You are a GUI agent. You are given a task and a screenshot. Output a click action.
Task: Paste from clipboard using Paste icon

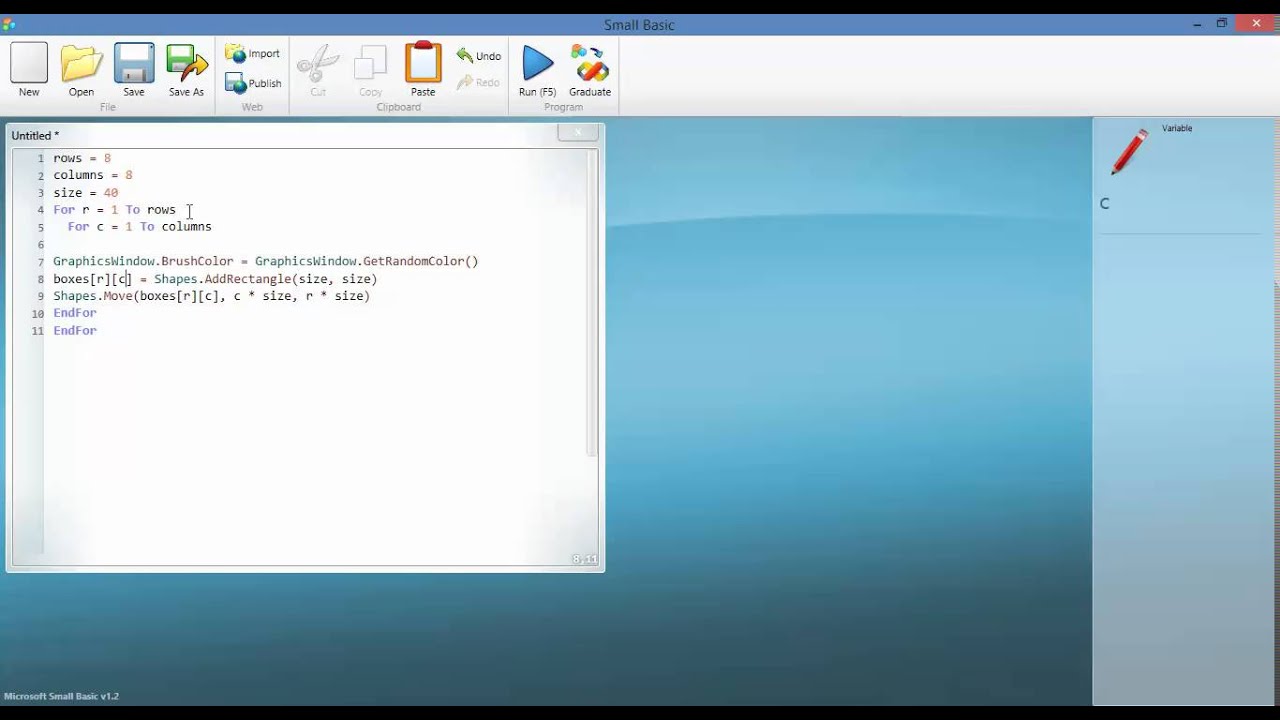click(x=423, y=69)
